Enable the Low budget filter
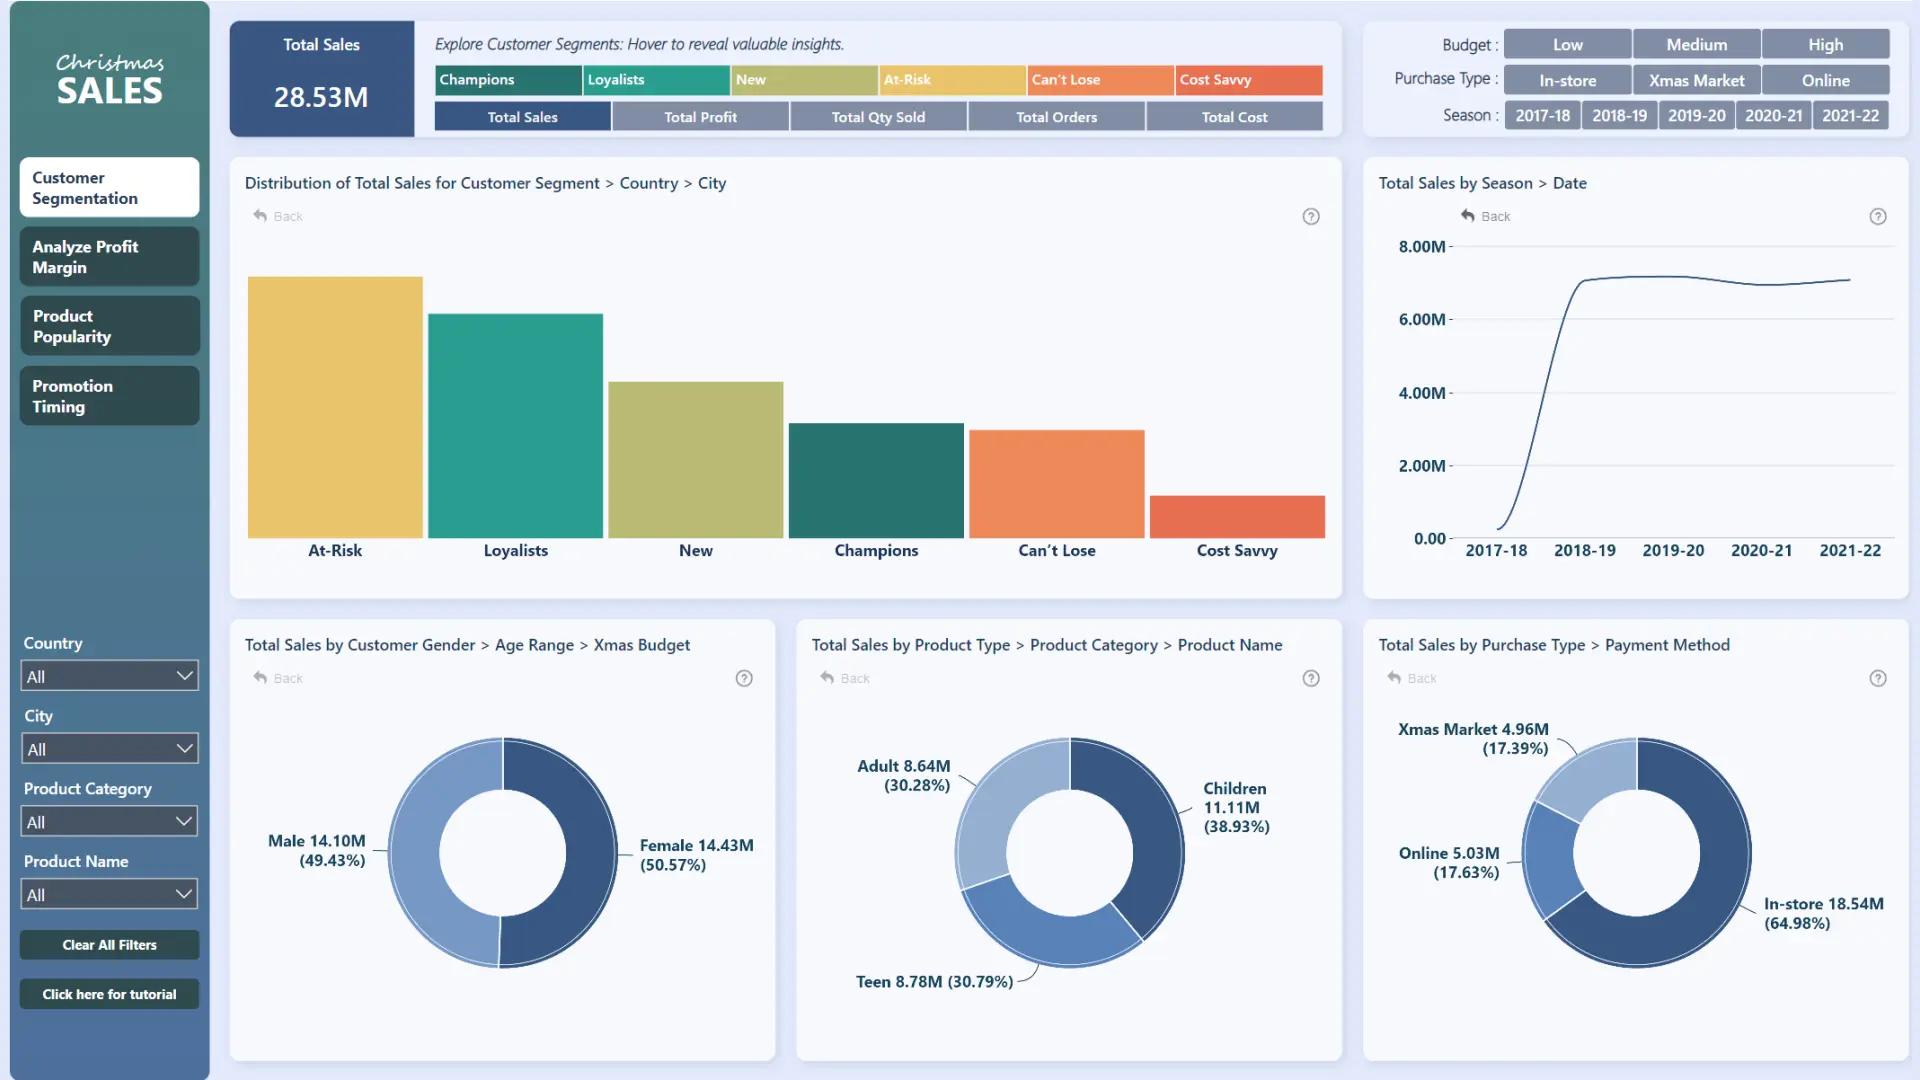This screenshot has height=1080, width=1920. (1566, 44)
